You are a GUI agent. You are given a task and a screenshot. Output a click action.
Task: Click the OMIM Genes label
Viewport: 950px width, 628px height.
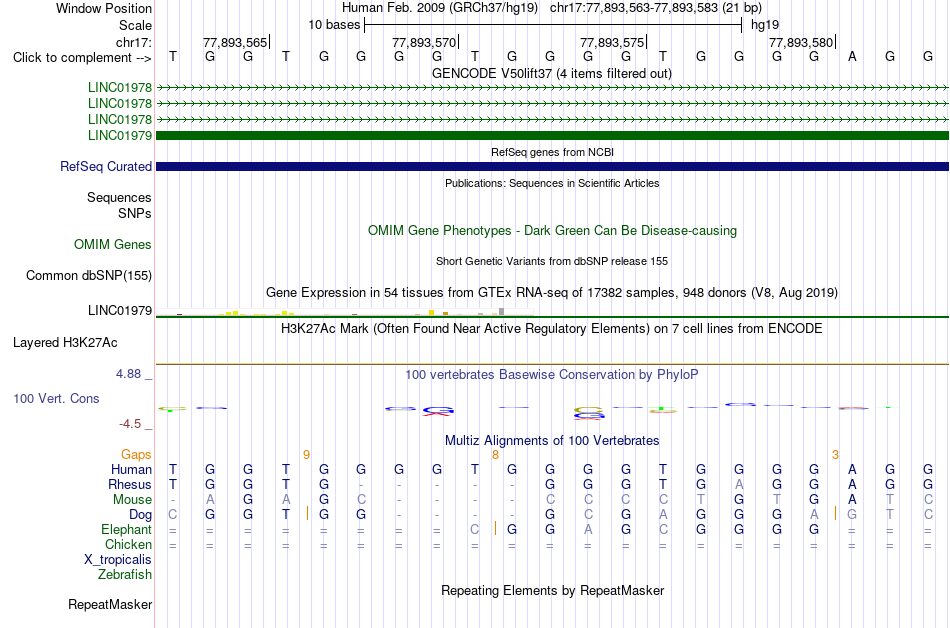coord(112,245)
